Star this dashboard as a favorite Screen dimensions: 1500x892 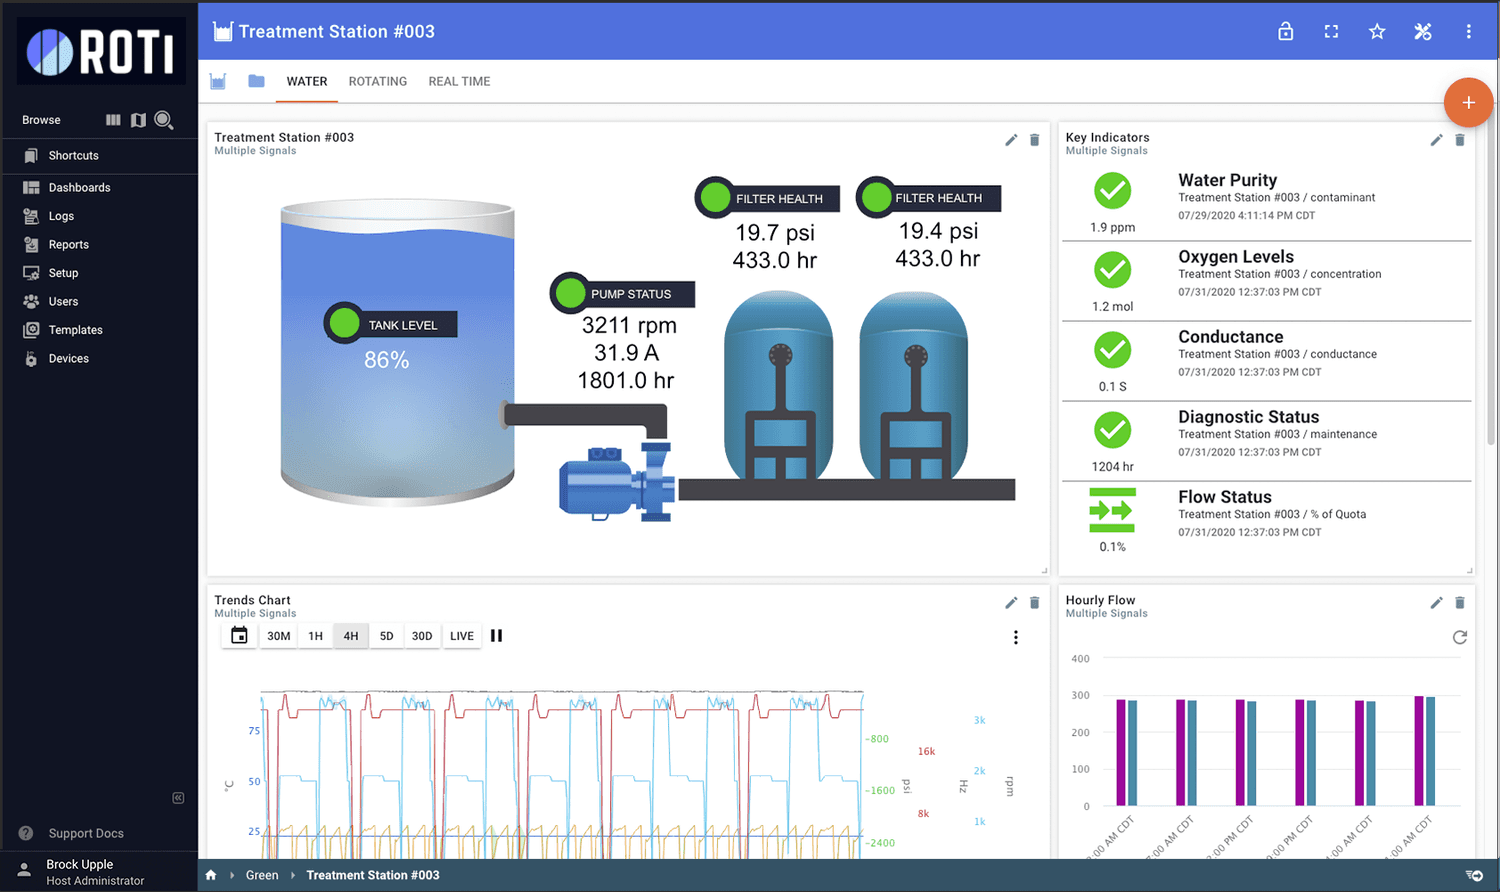(x=1377, y=31)
